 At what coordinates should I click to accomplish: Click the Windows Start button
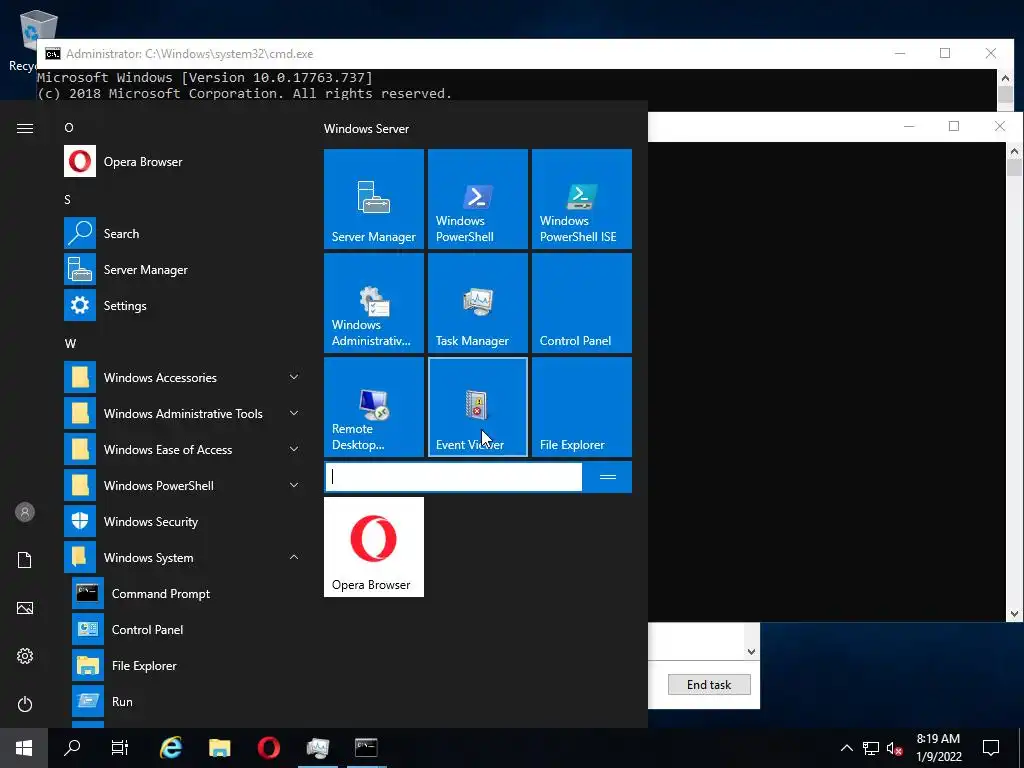(x=24, y=748)
